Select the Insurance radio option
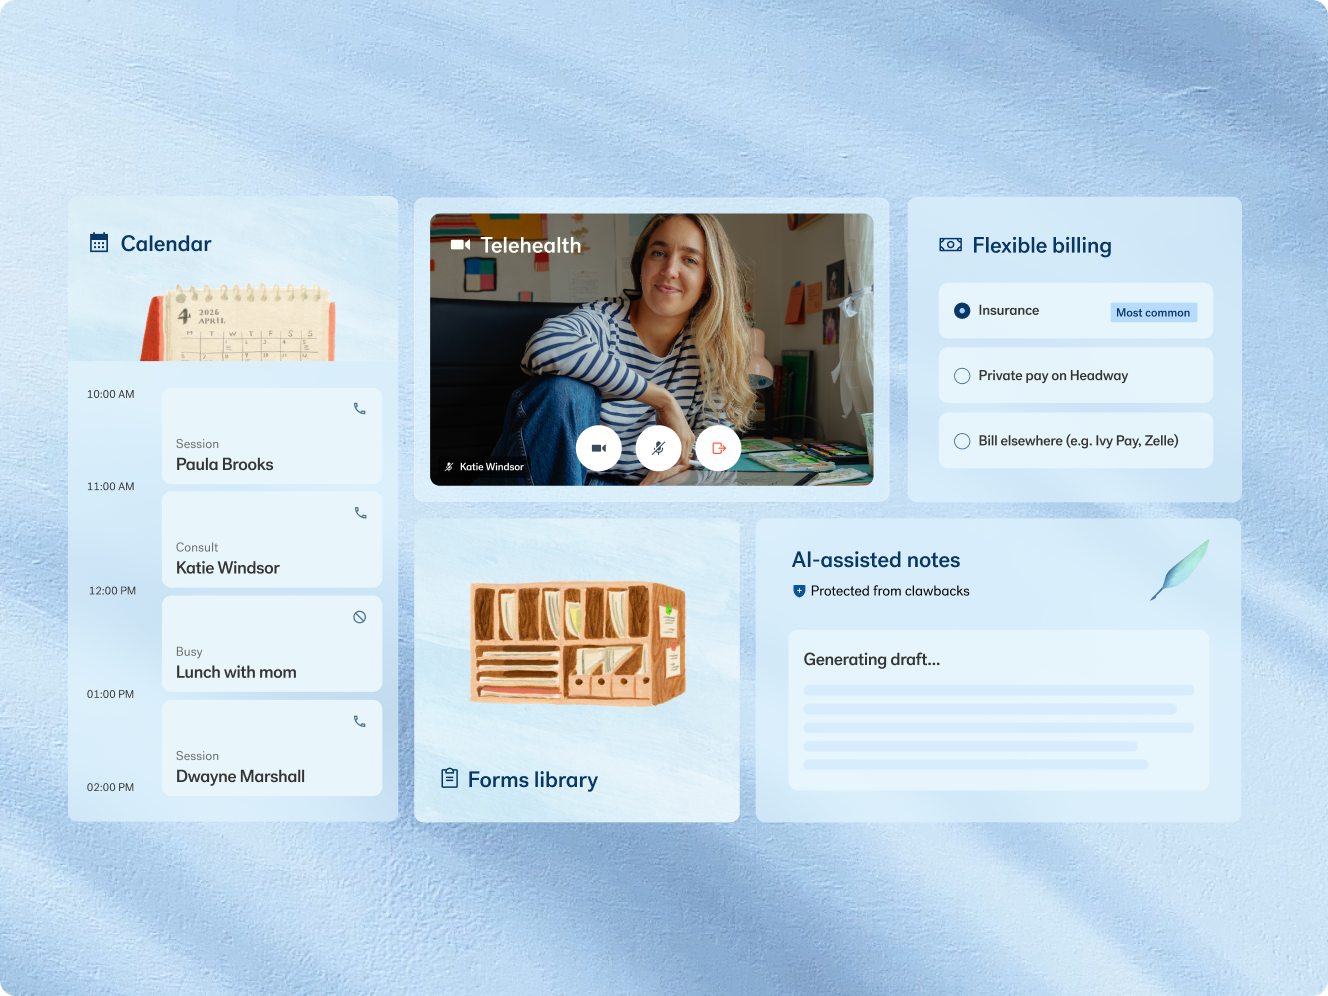This screenshot has width=1328, height=996. click(x=962, y=311)
